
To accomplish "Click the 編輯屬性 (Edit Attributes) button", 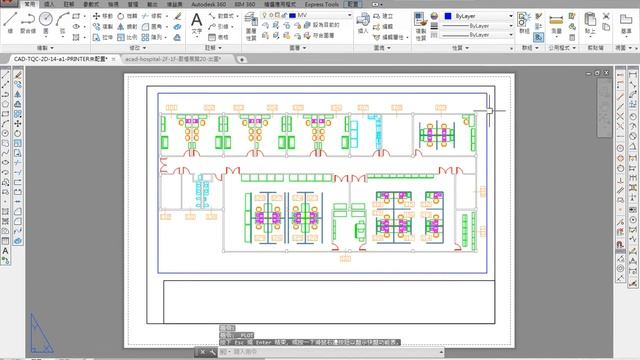I will [x=389, y=37].
